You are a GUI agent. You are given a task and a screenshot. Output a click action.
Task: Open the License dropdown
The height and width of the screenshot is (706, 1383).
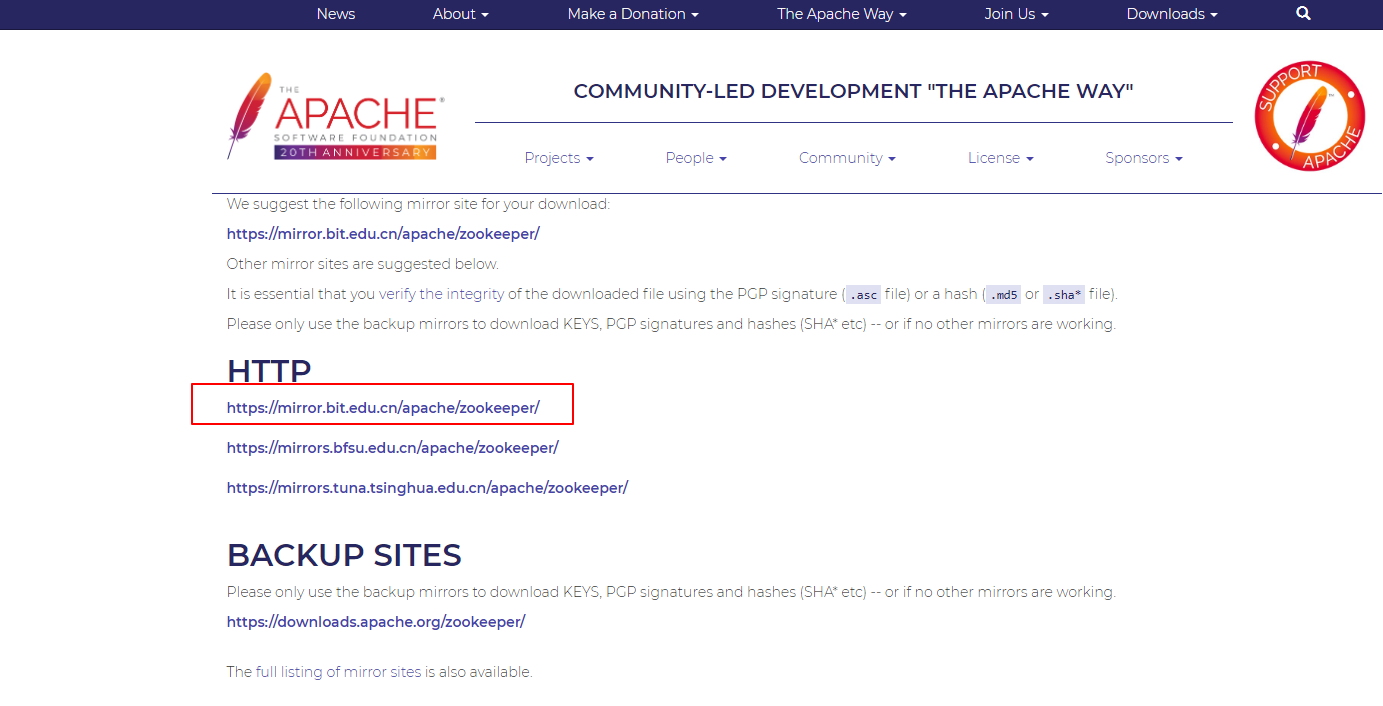pyautogui.click(x=1001, y=158)
